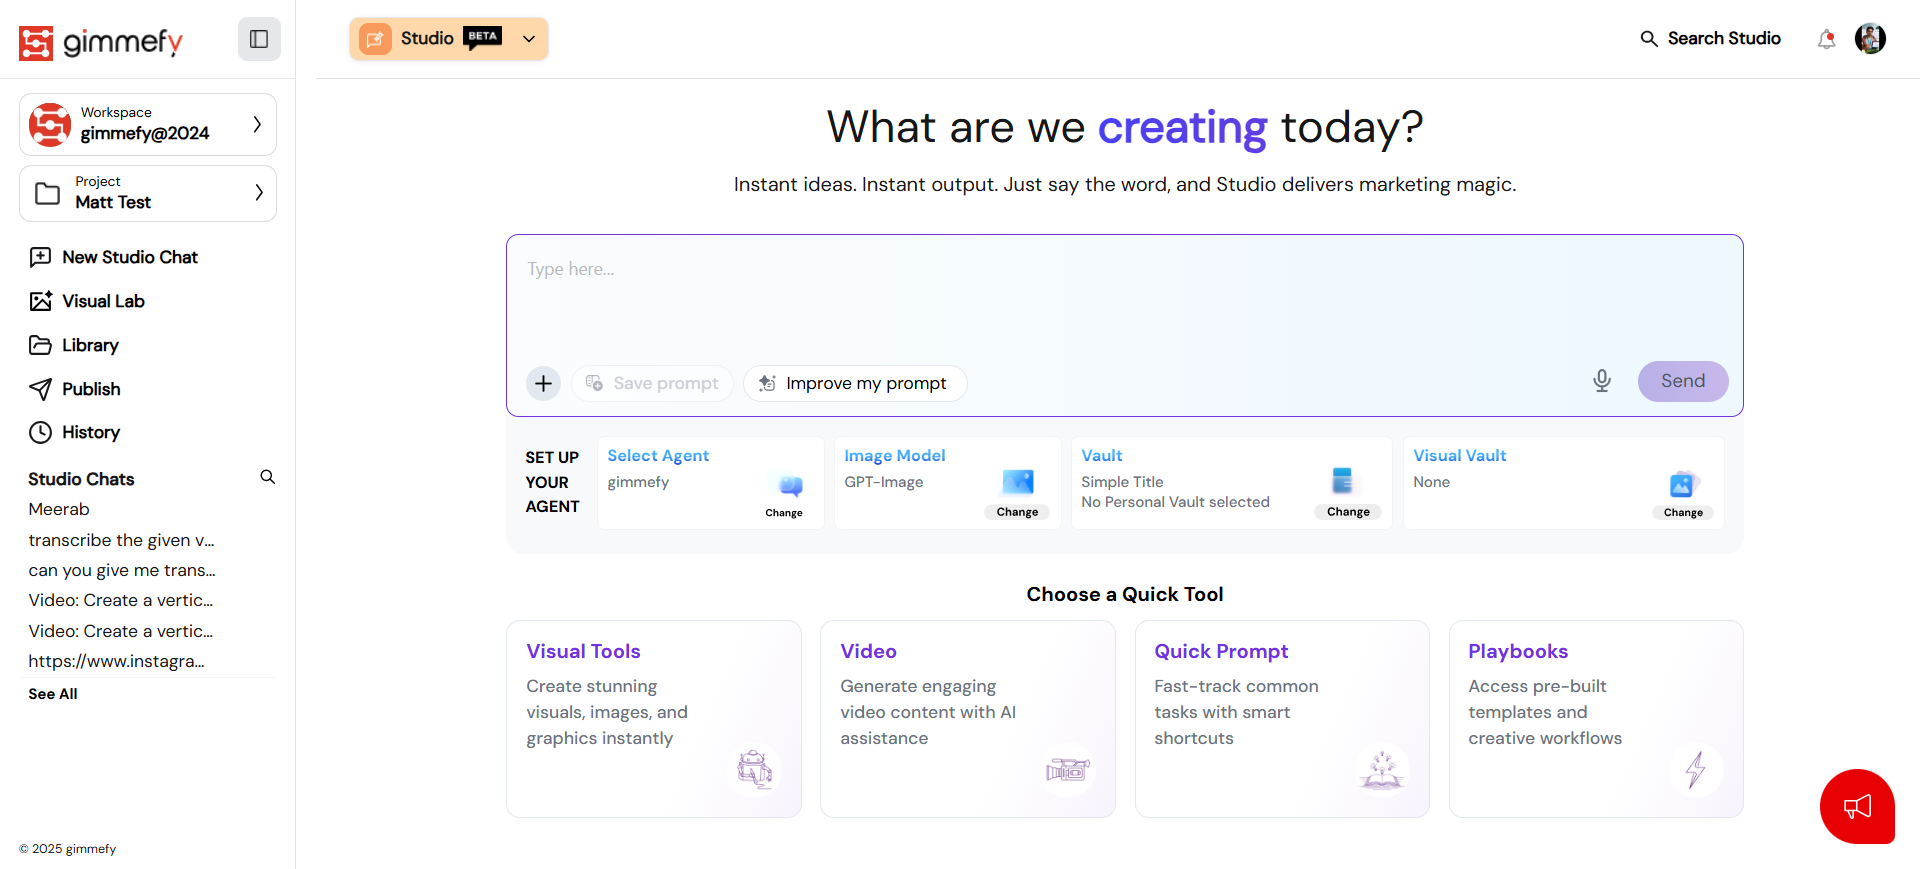Click the camera icon on Video card
This screenshot has width=1920, height=869.
(1068, 770)
